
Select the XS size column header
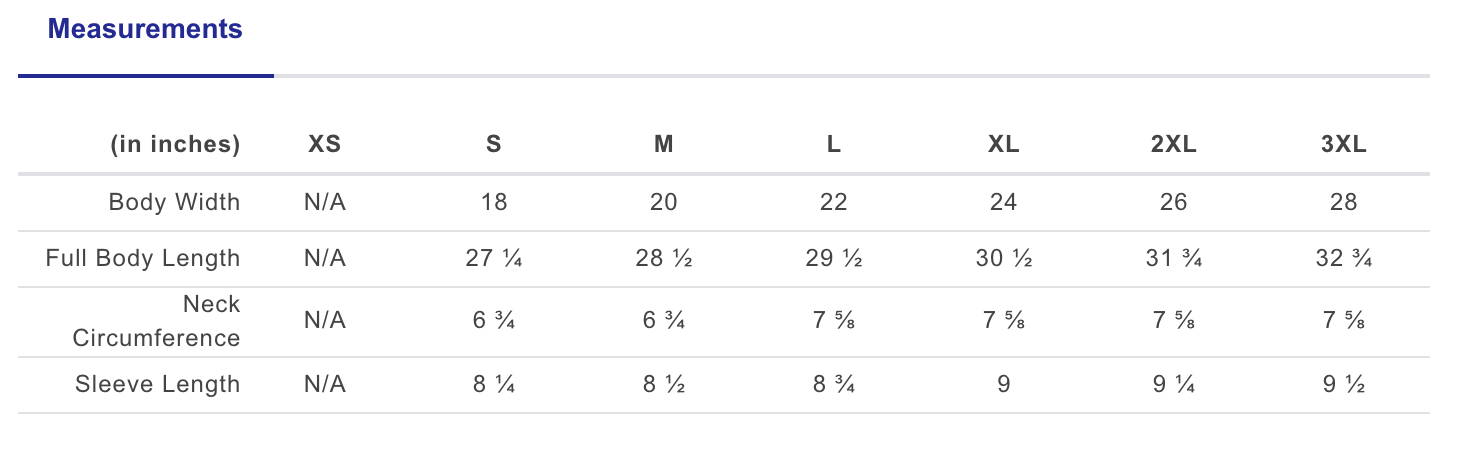tap(325, 144)
